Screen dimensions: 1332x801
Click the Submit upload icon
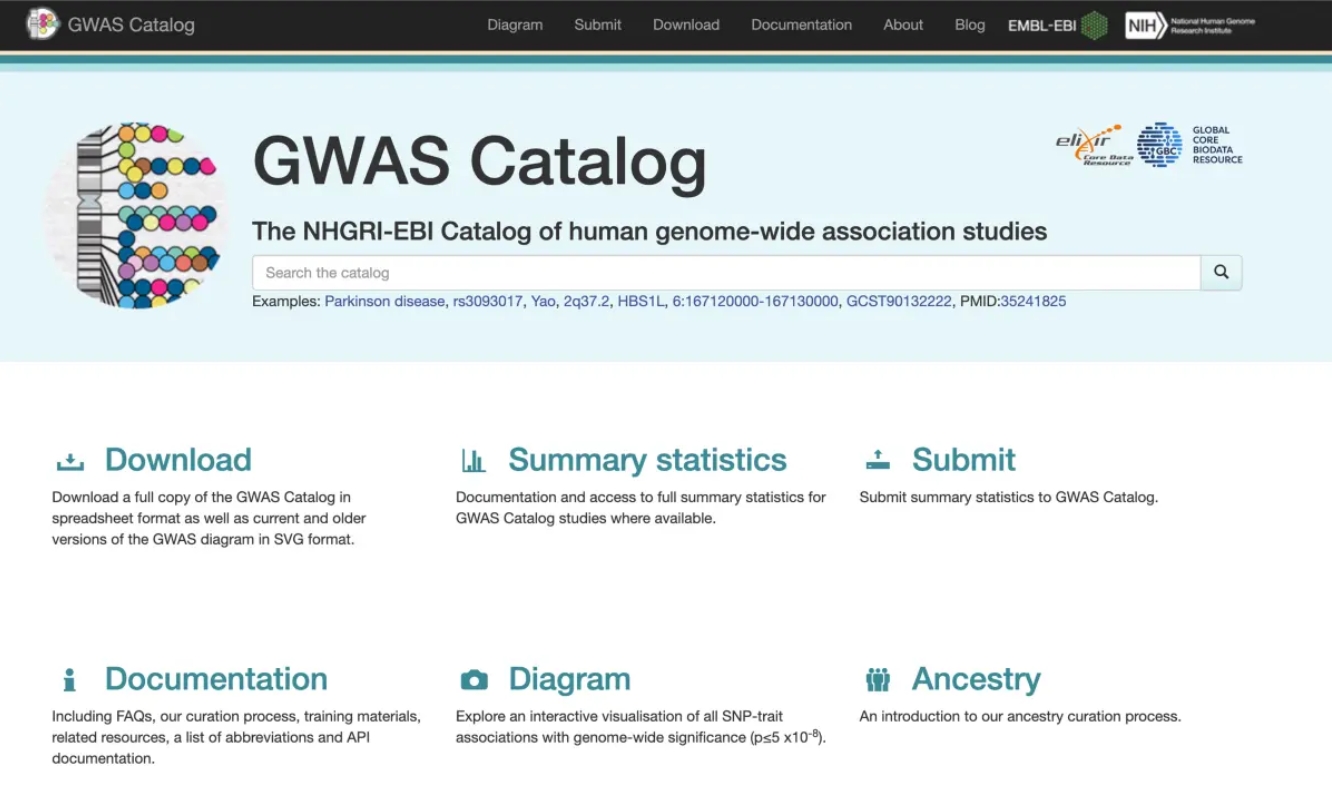coord(877,459)
